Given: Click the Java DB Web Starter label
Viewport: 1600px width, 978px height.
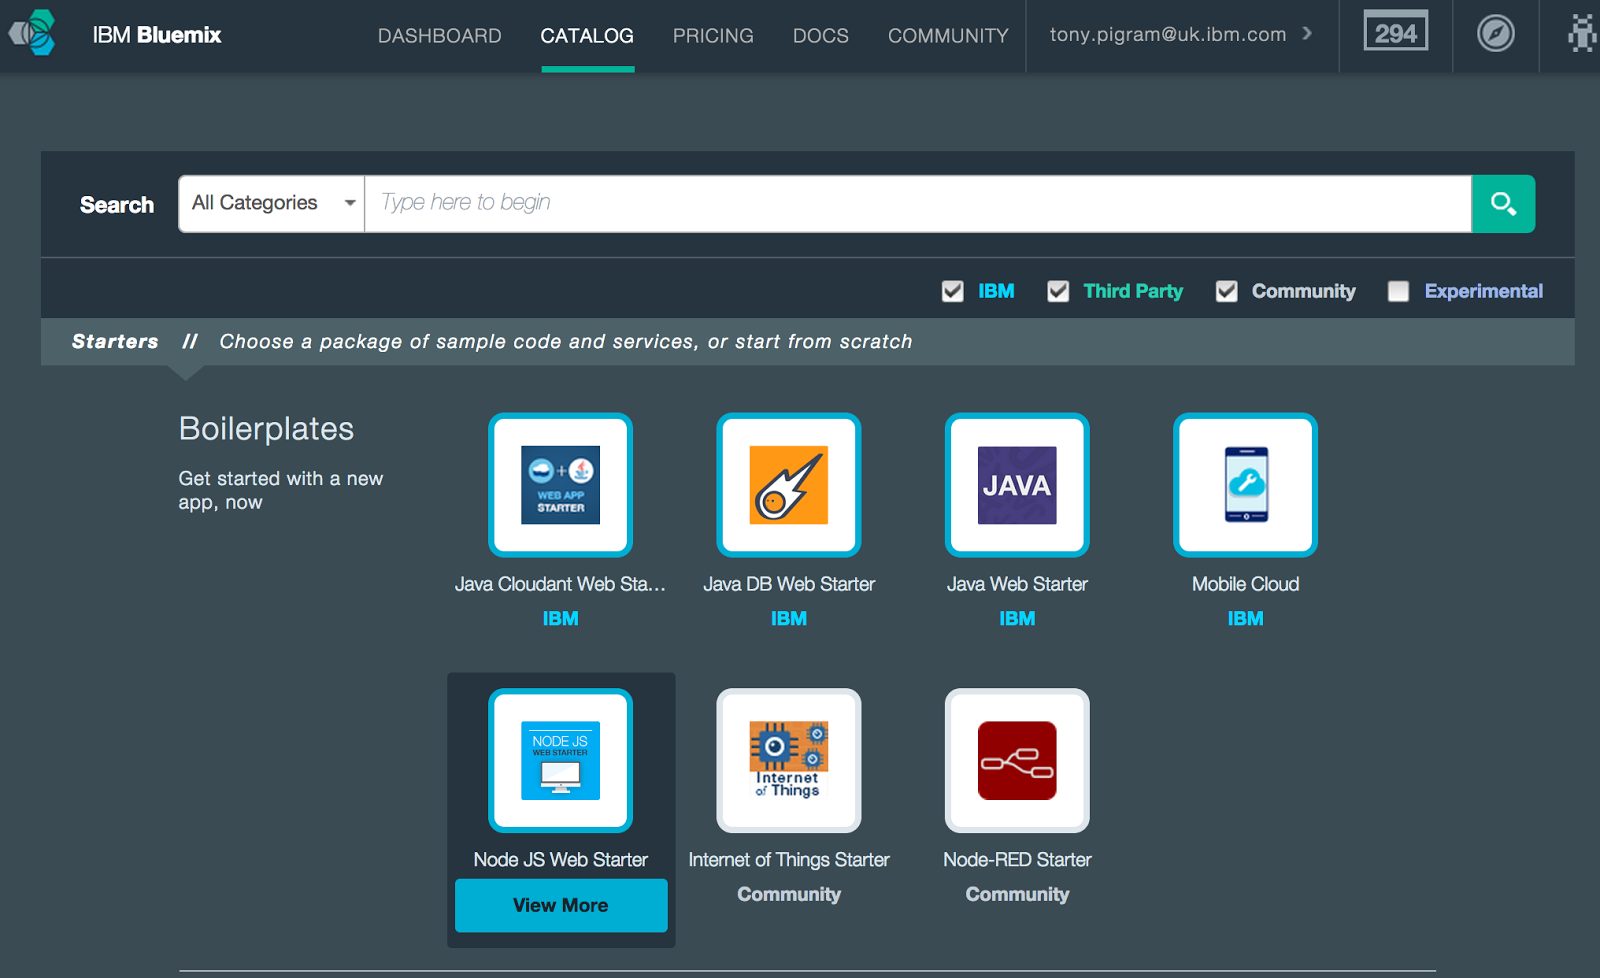Looking at the screenshot, I should [789, 584].
